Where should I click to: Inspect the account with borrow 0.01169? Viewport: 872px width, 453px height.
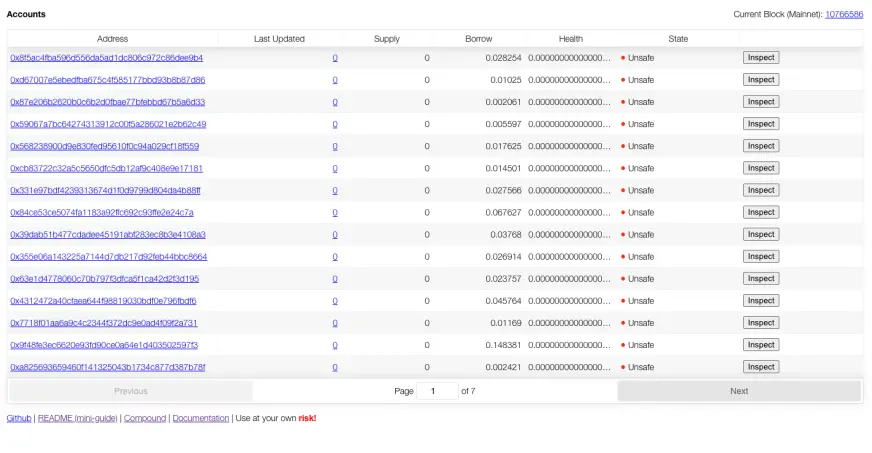[x=761, y=323]
